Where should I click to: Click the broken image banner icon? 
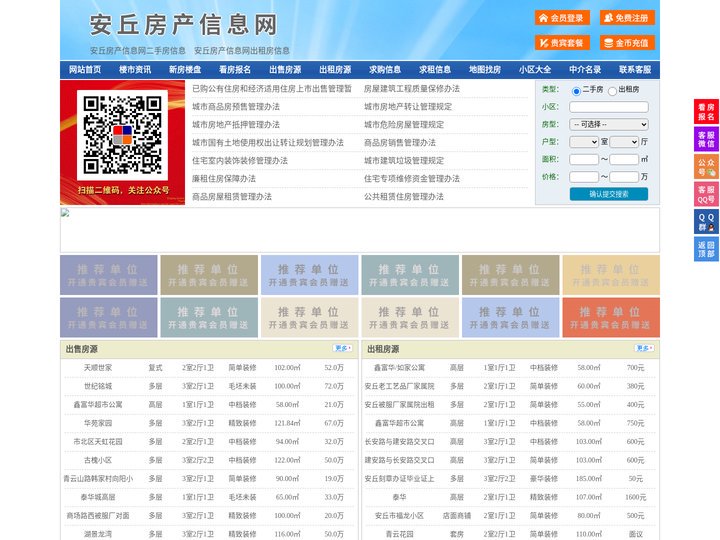65,213
